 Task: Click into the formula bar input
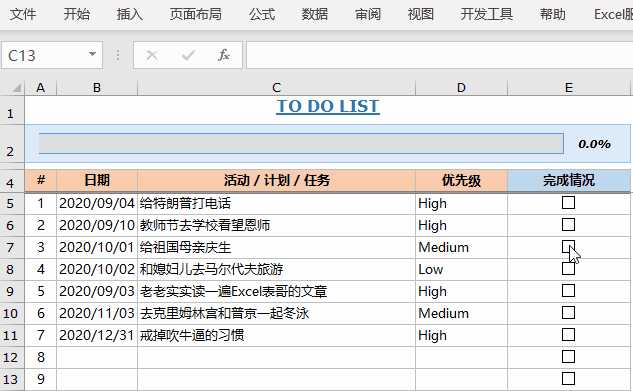pos(439,55)
